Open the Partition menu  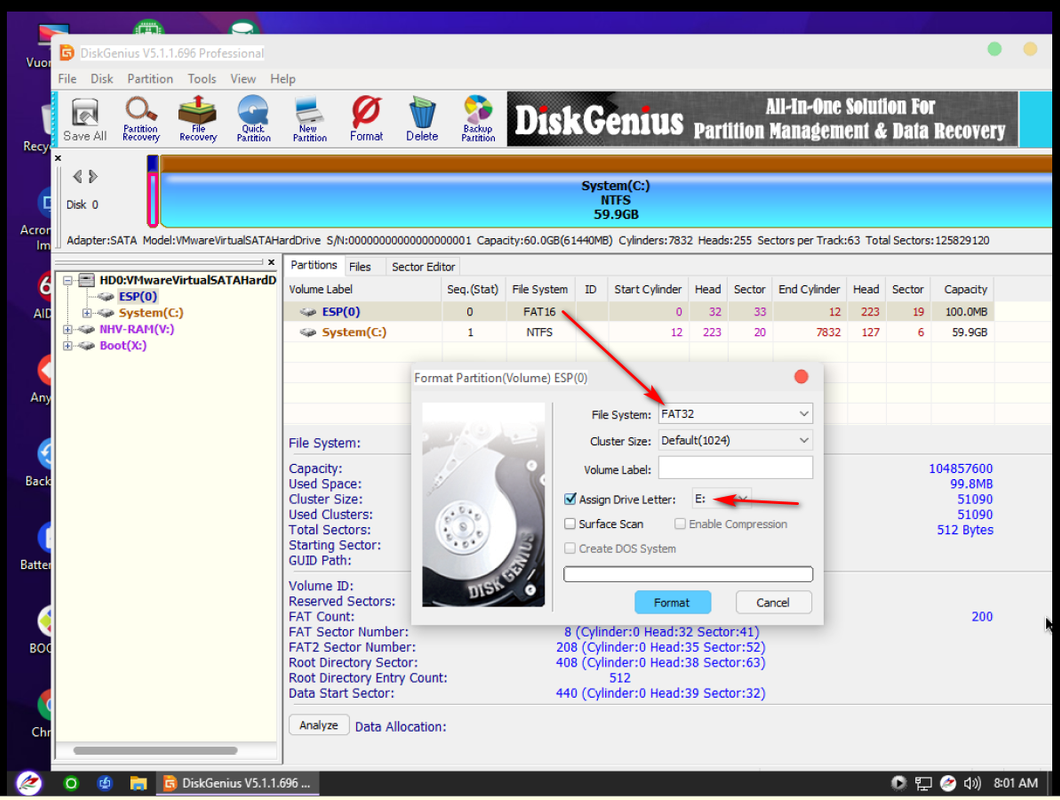[150, 78]
